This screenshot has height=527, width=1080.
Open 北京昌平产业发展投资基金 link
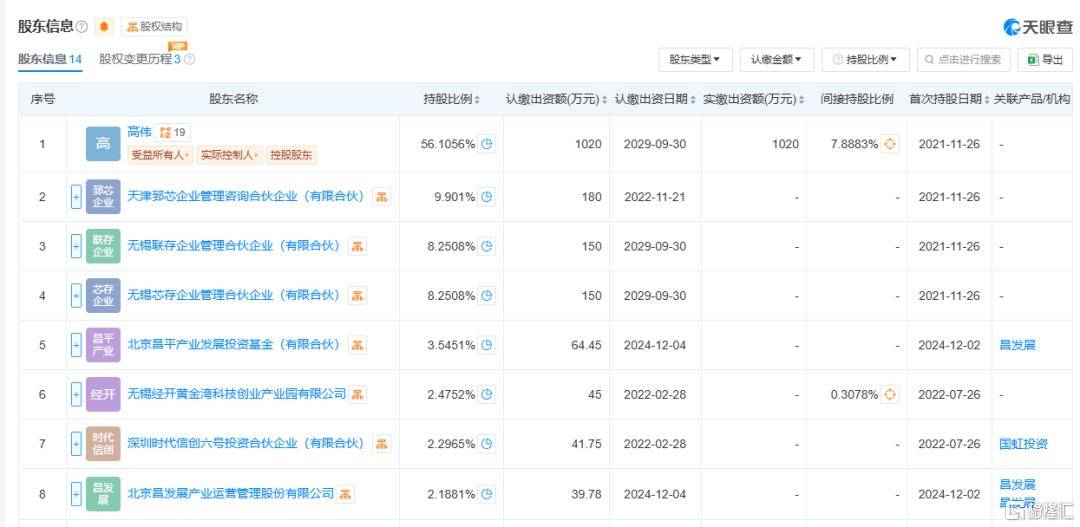(x=234, y=344)
